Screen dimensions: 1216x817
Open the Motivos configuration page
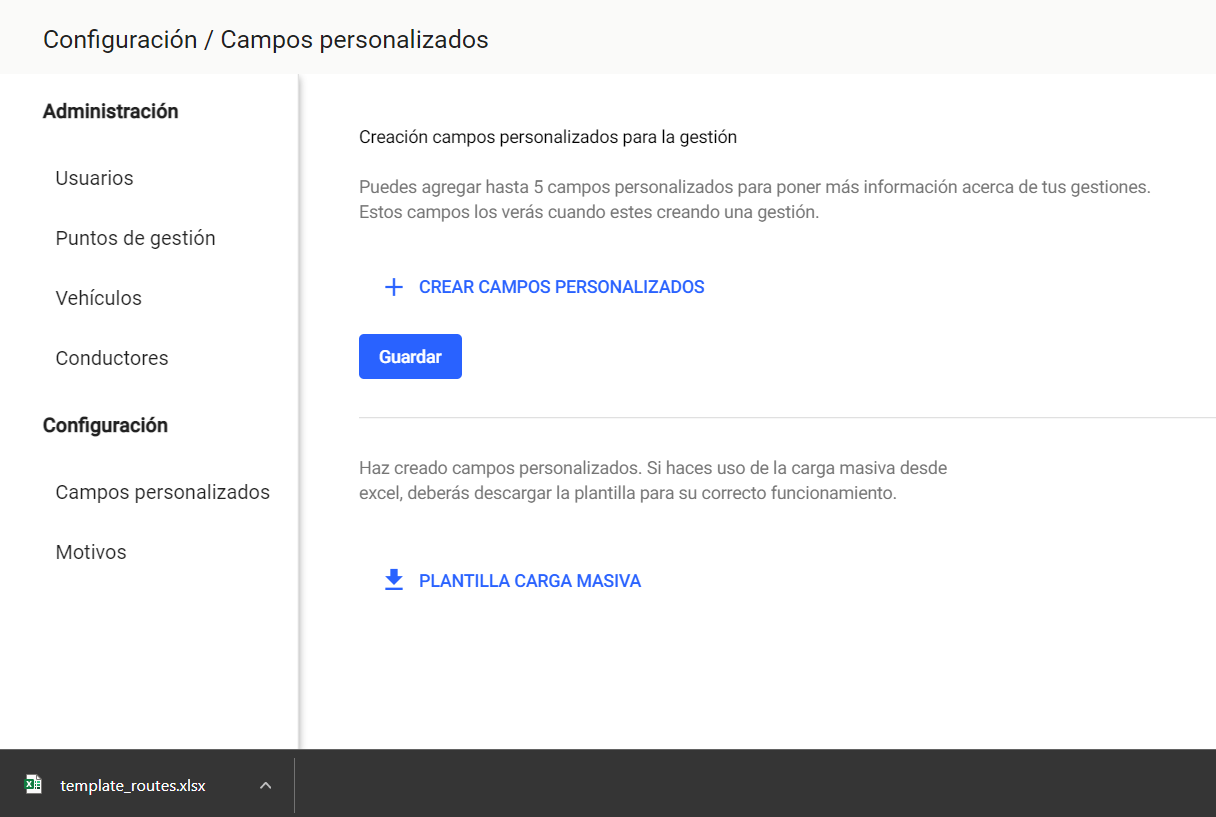tap(90, 551)
